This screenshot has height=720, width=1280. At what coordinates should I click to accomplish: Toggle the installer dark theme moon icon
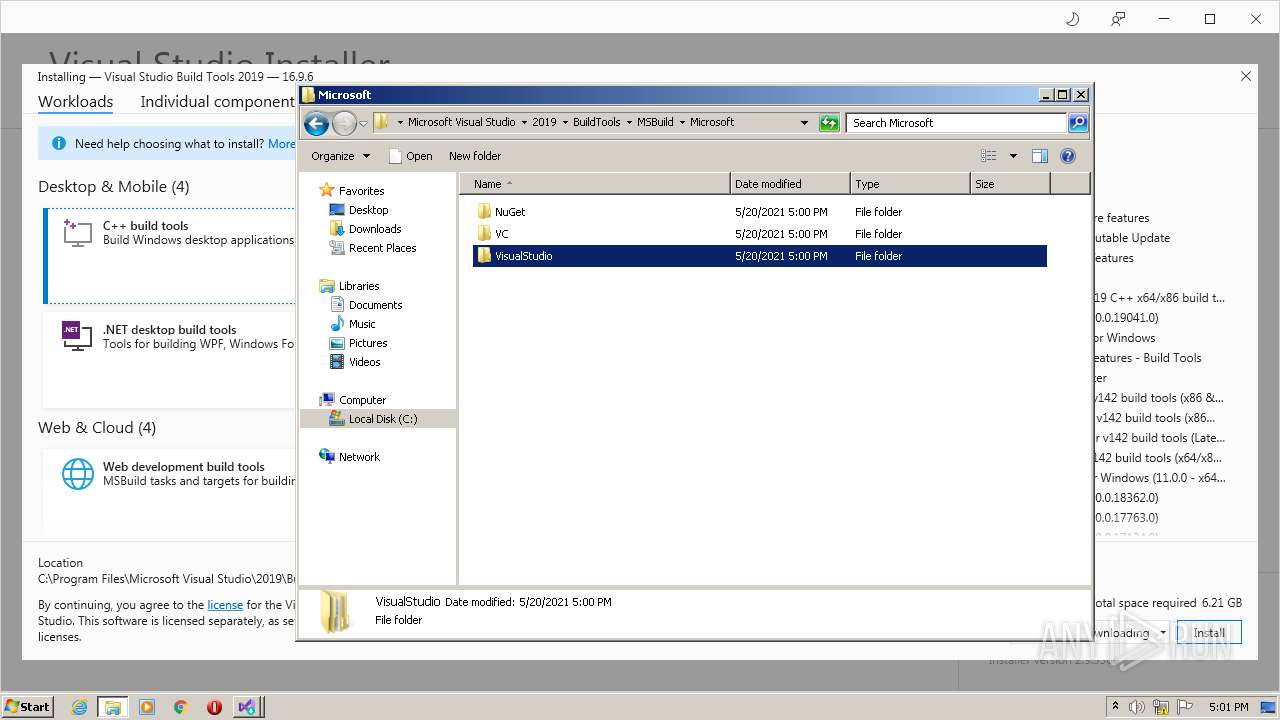pyautogui.click(x=1073, y=19)
